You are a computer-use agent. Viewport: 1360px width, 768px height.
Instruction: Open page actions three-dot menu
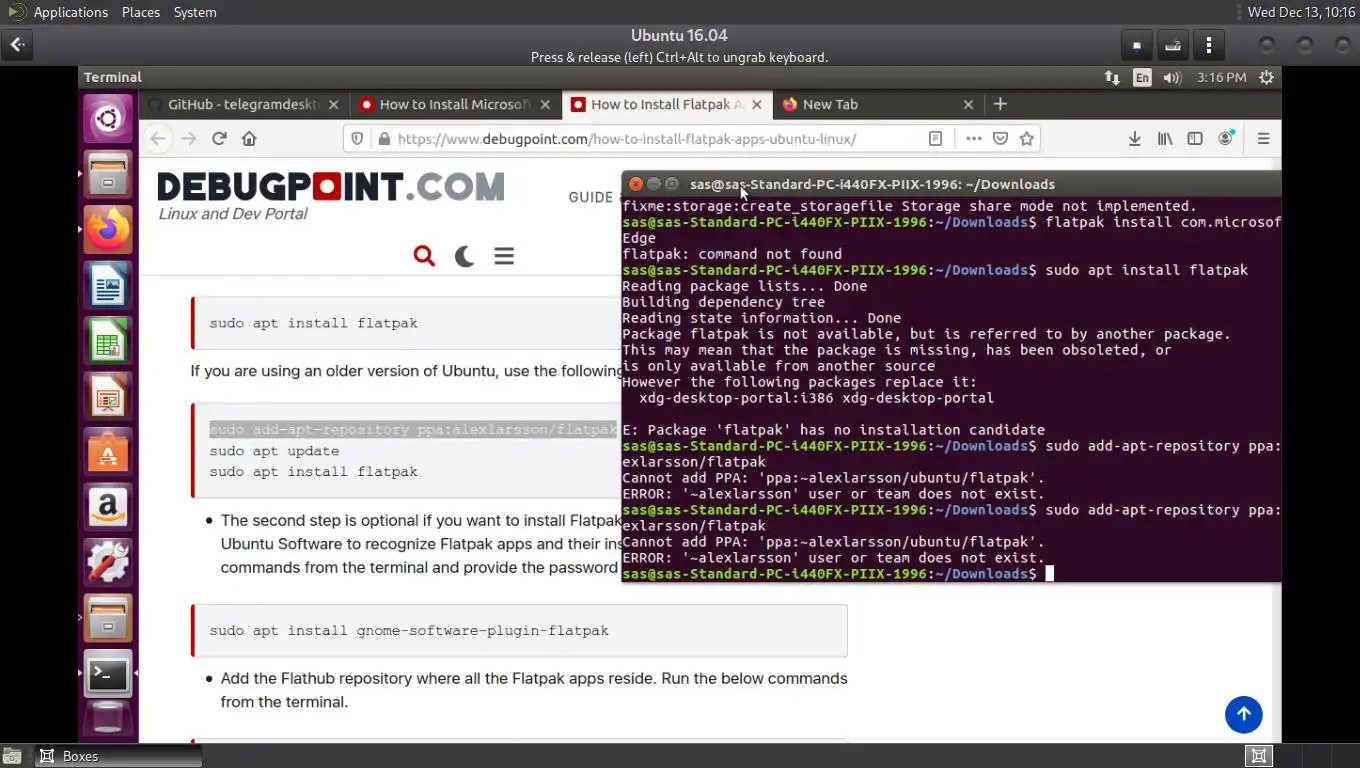973,139
